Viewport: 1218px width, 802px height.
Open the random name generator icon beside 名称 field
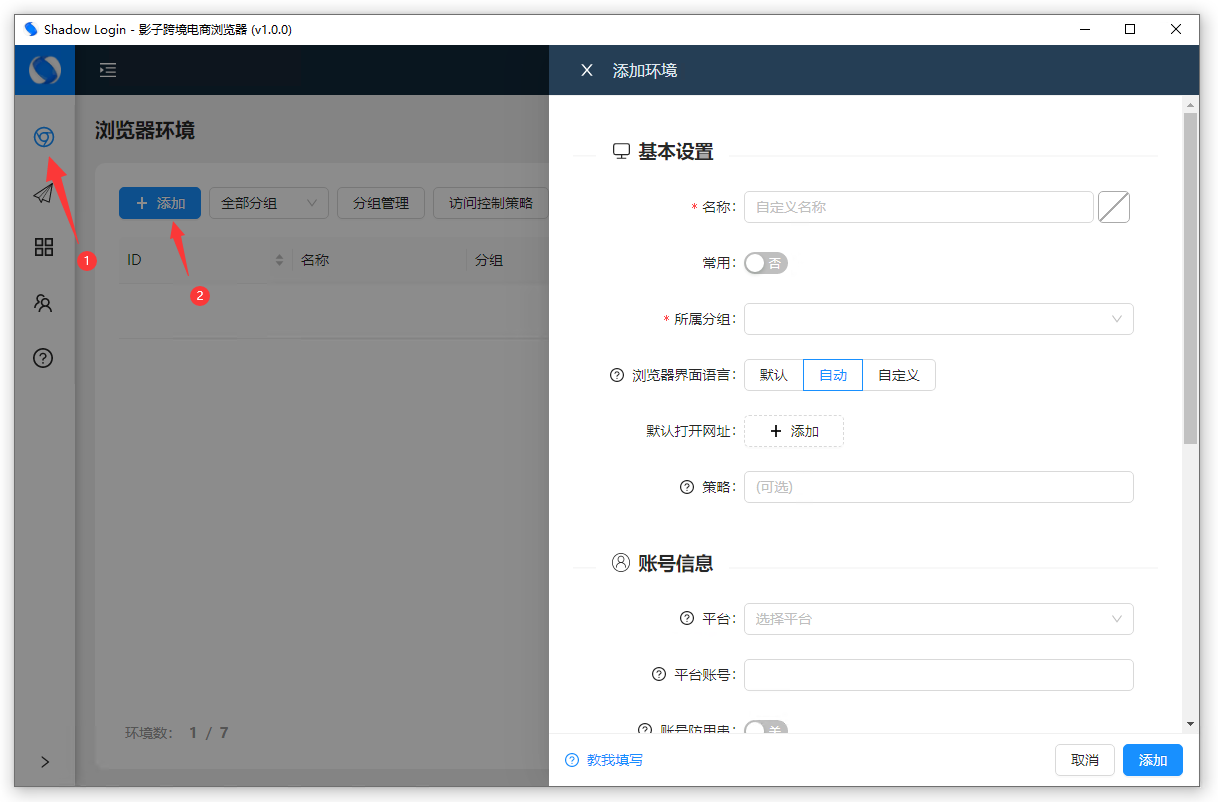(x=1113, y=207)
